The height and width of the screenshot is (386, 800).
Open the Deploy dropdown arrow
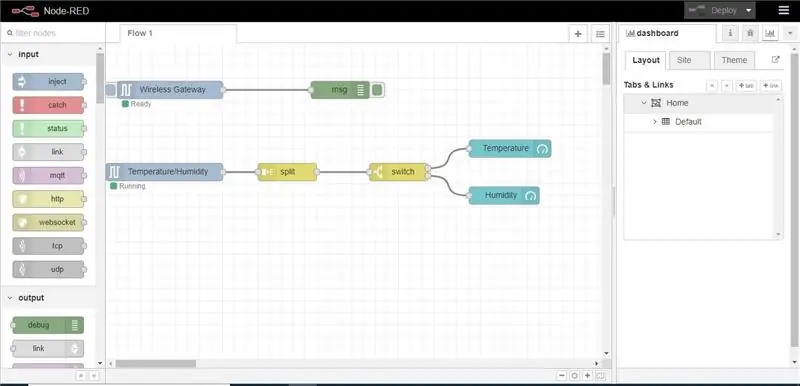point(748,10)
